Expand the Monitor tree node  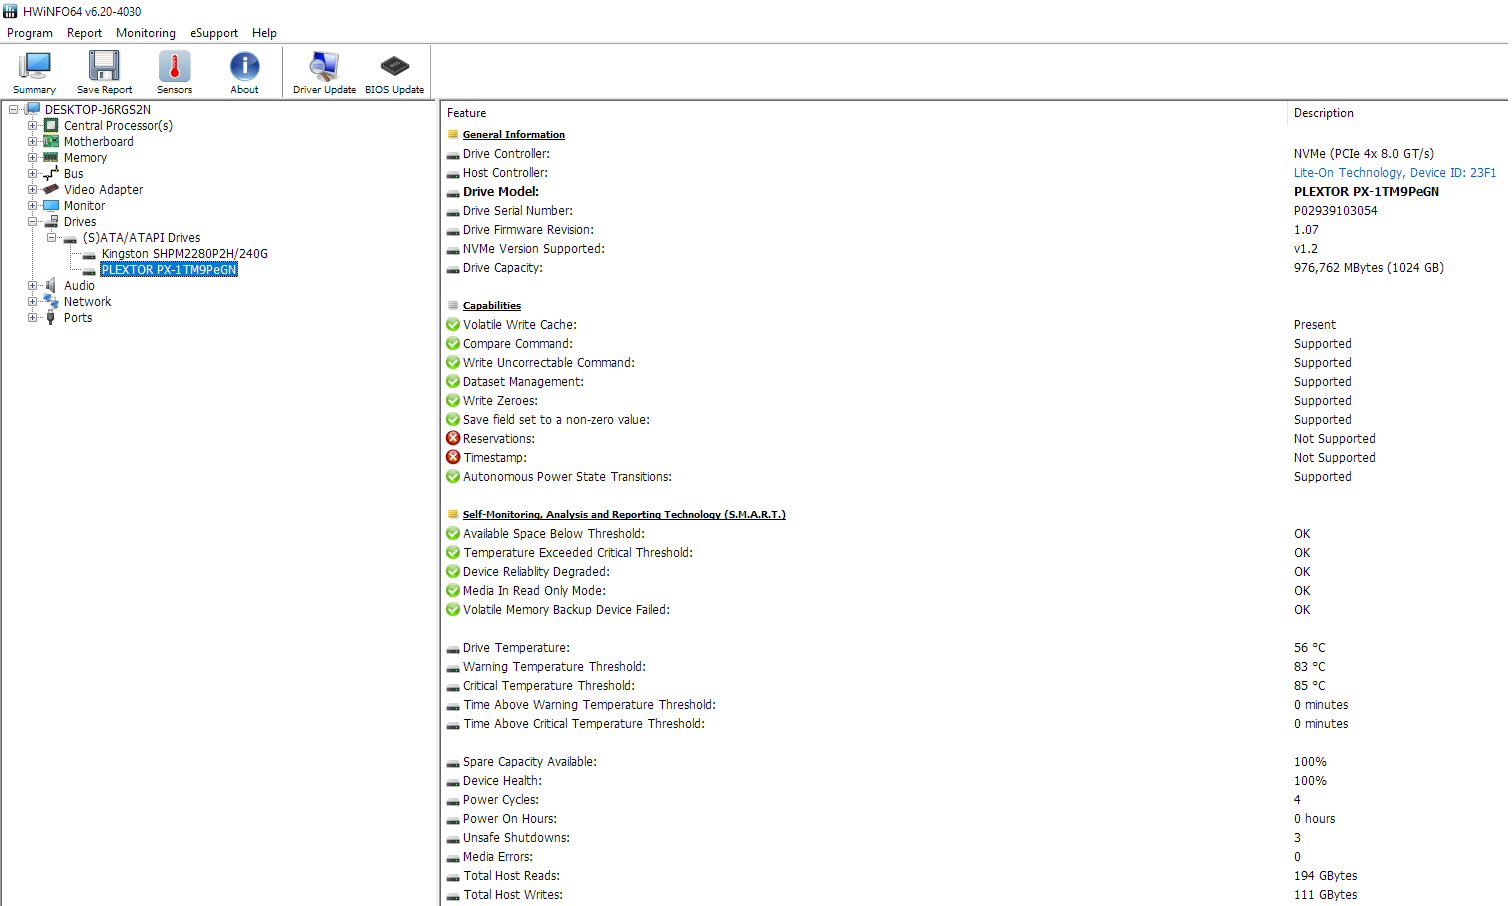(x=33, y=206)
